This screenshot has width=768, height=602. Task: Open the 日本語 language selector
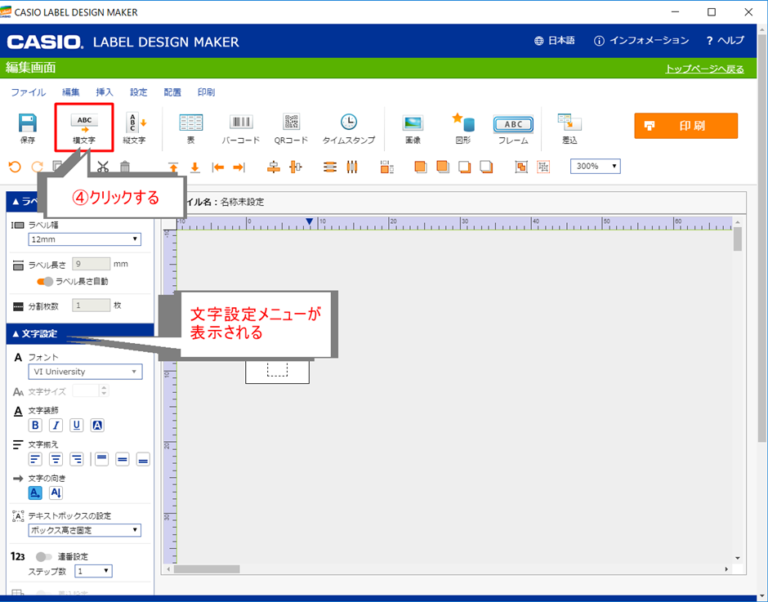(x=554, y=41)
